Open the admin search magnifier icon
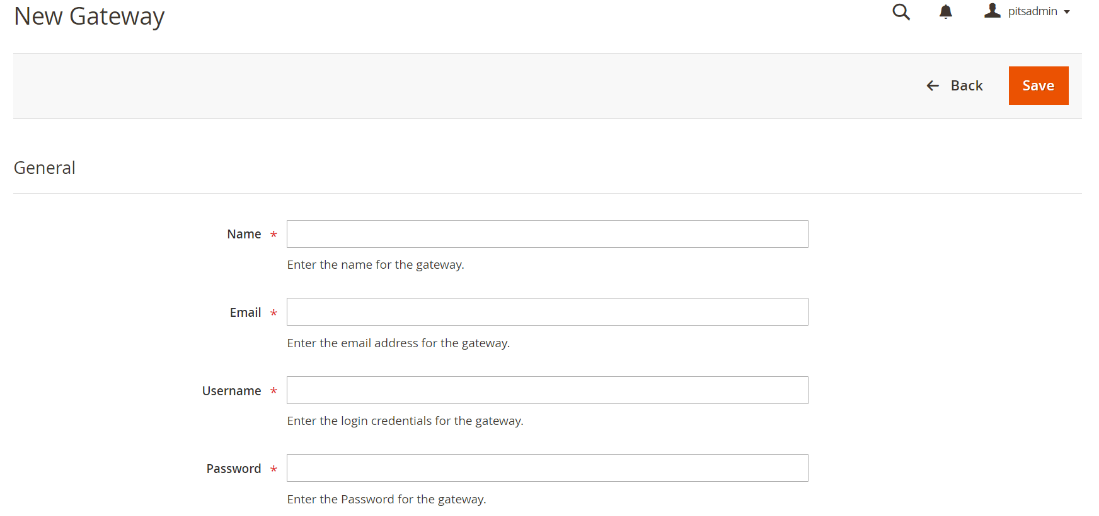The image size is (1099, 516). point(901,12)
